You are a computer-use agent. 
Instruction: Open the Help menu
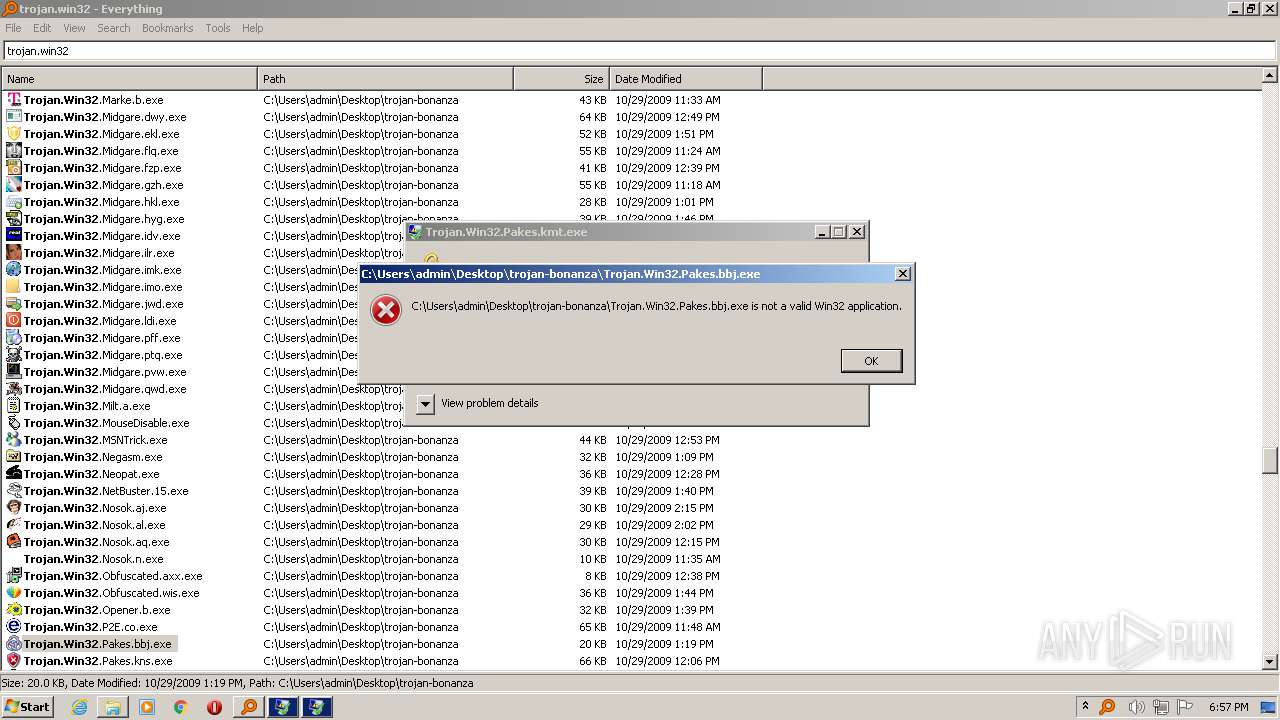click(x=253, y=28)
